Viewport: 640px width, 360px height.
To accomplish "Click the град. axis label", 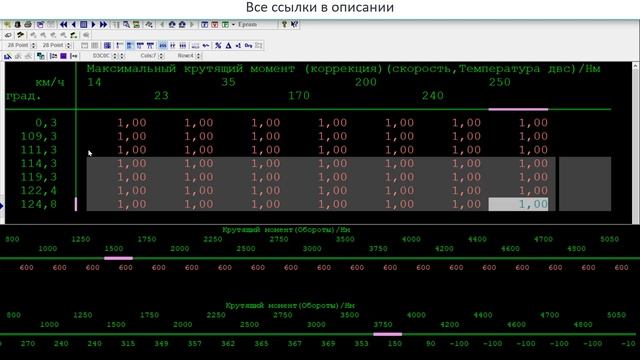I will (24, 96).
